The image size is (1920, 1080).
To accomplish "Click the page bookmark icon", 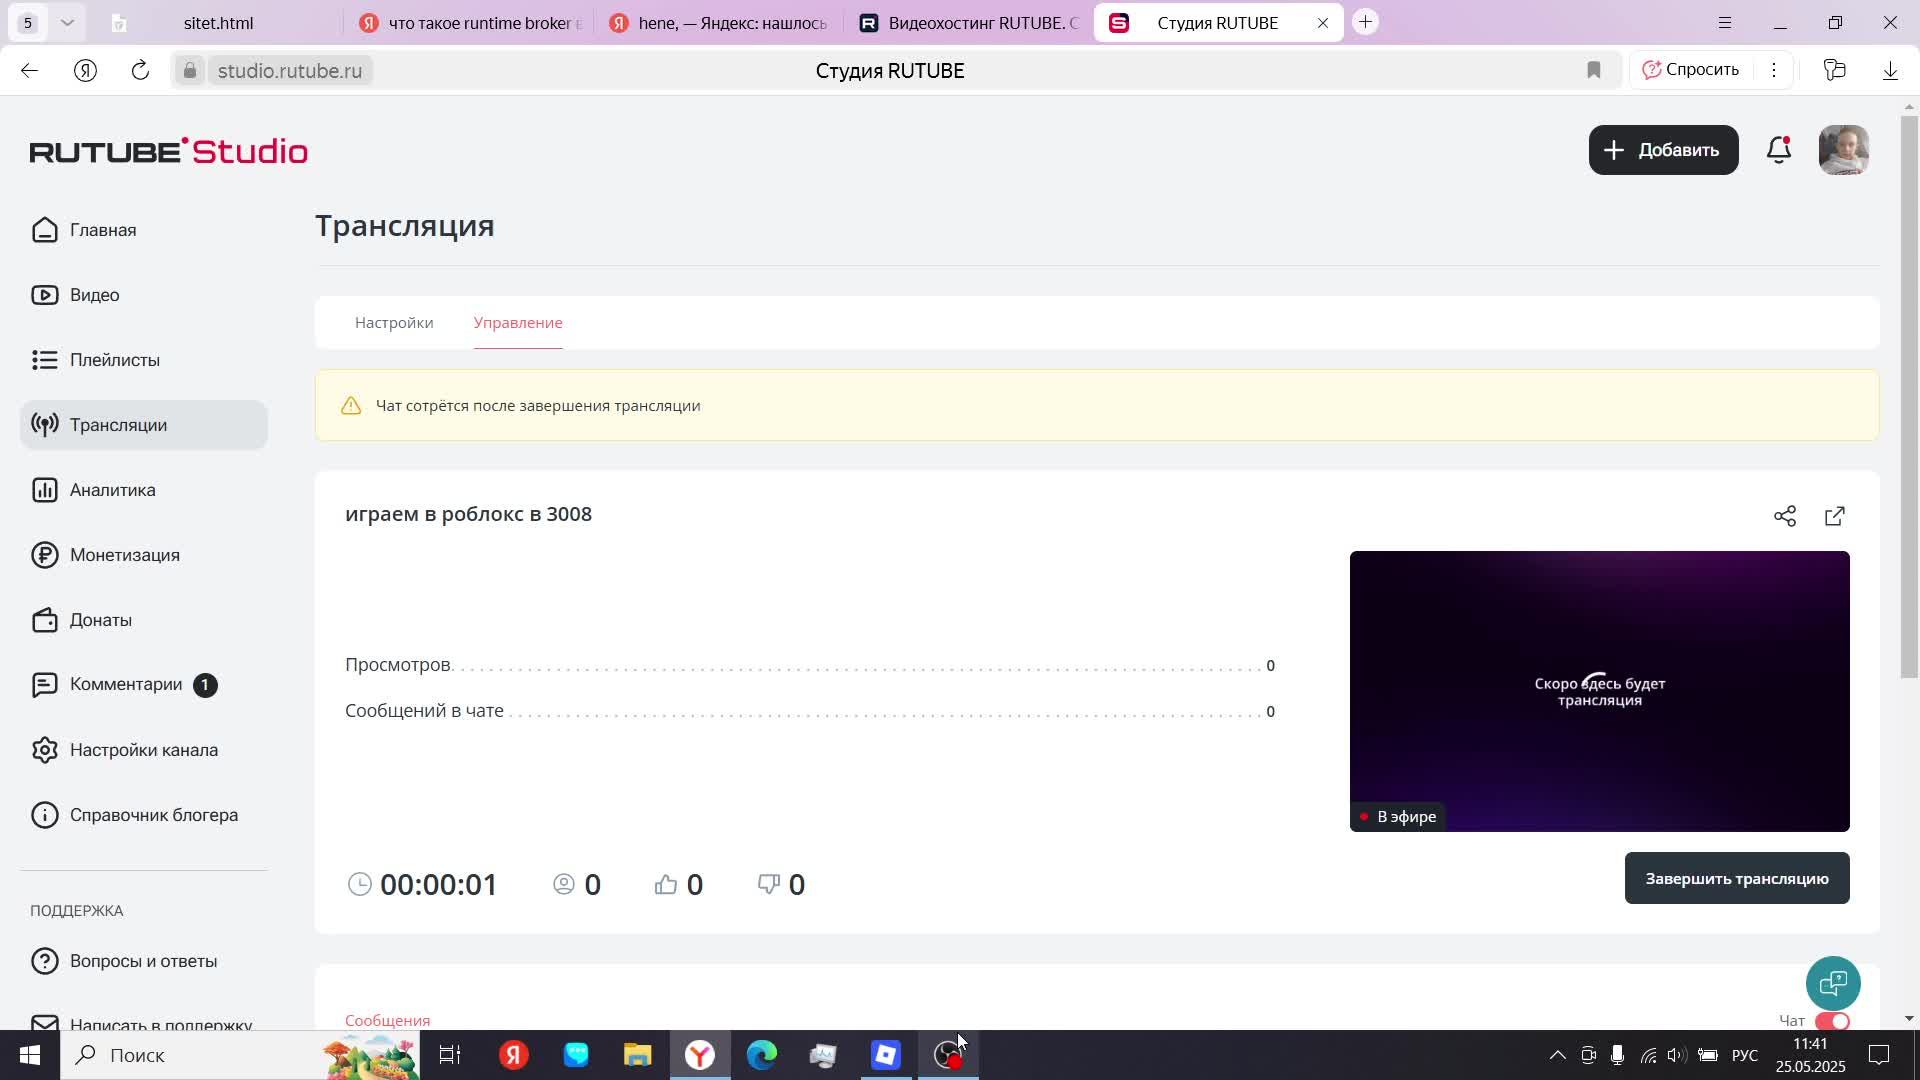I will point(1594,70).
